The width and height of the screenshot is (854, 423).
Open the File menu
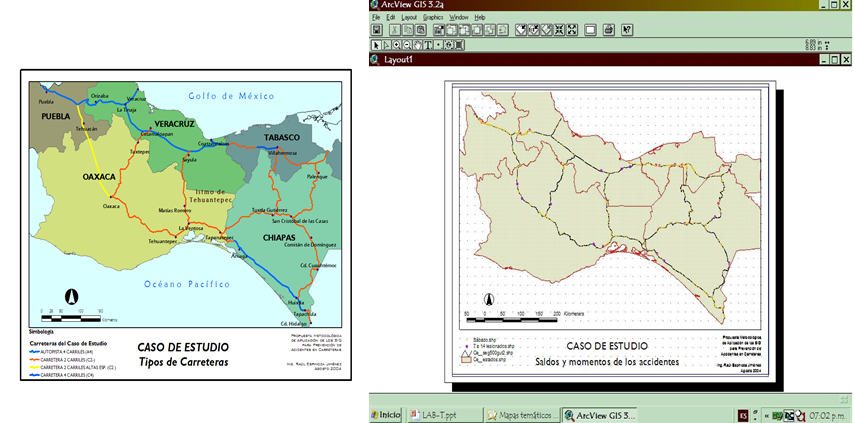tap(376, 18)
